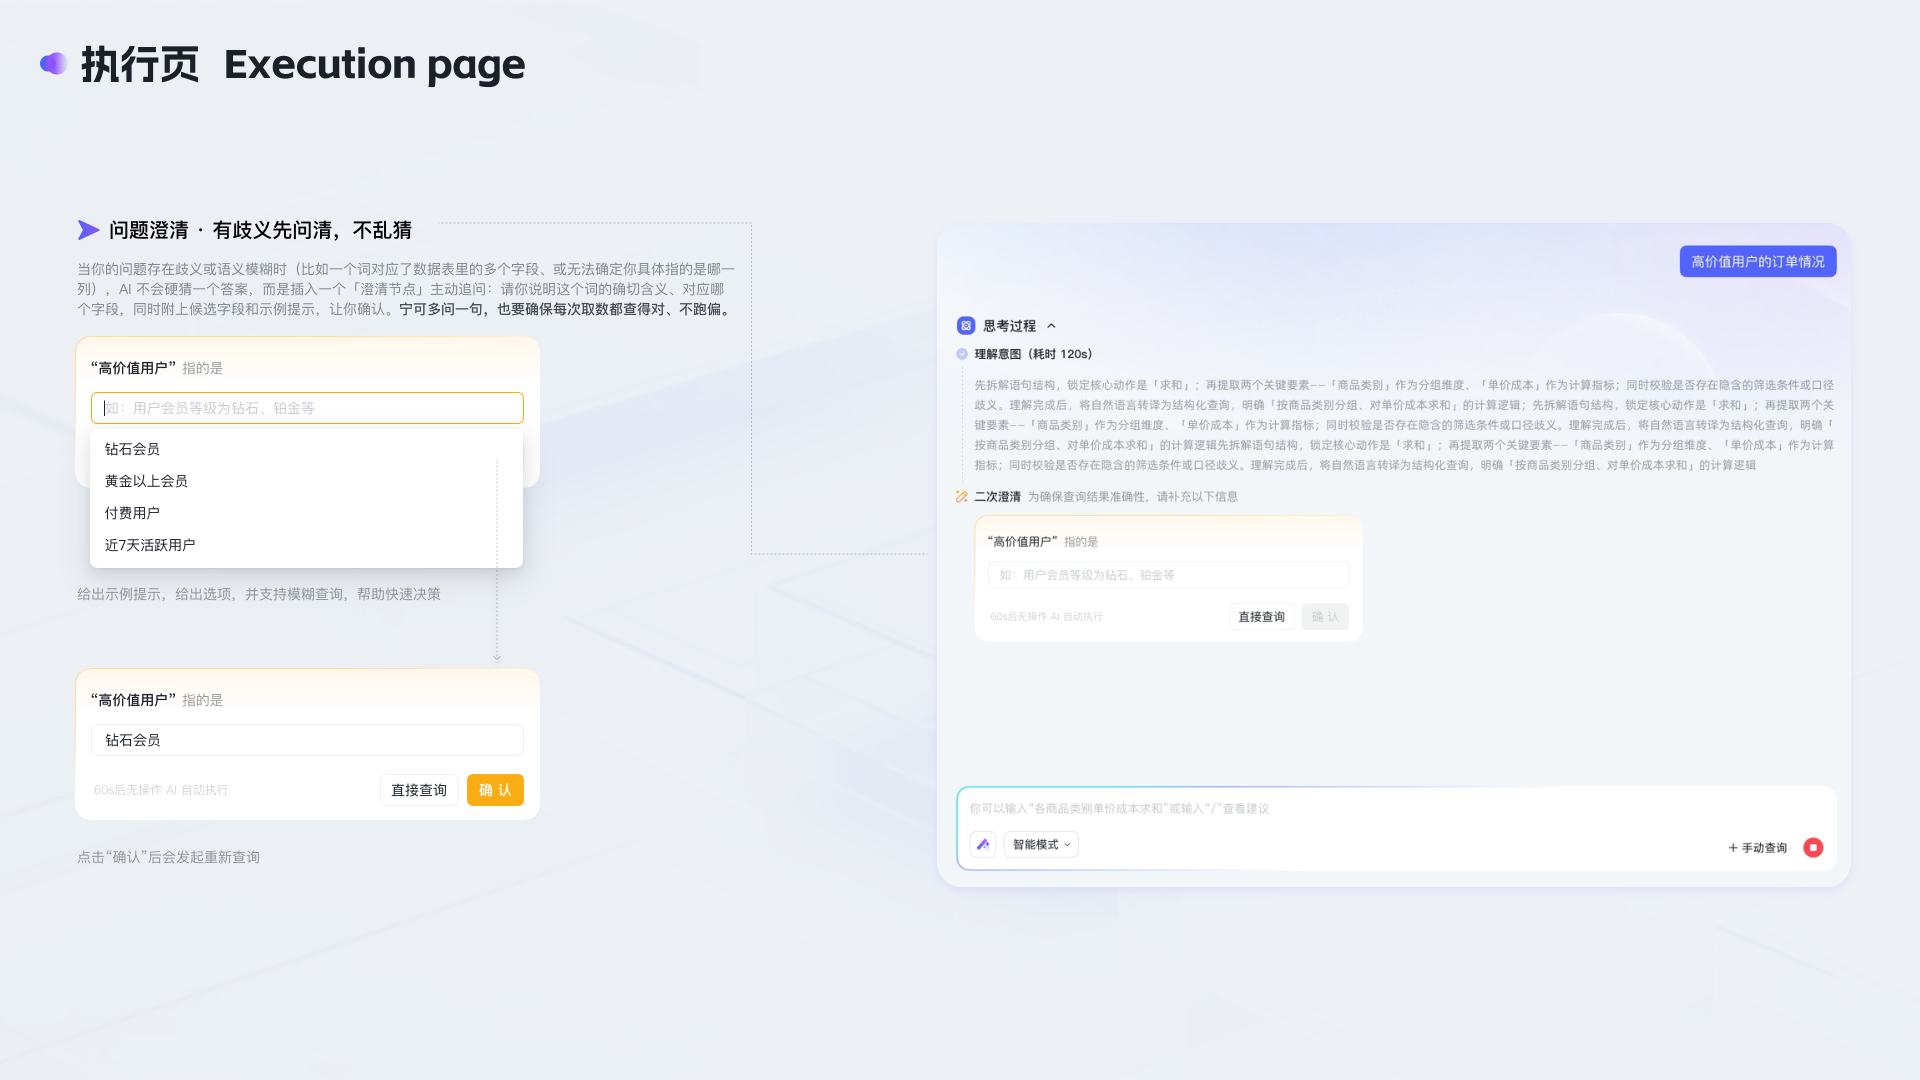Collapse the 思考过程 section chevron
The image size is (1920, 1080).
[x=1051, y=326]
